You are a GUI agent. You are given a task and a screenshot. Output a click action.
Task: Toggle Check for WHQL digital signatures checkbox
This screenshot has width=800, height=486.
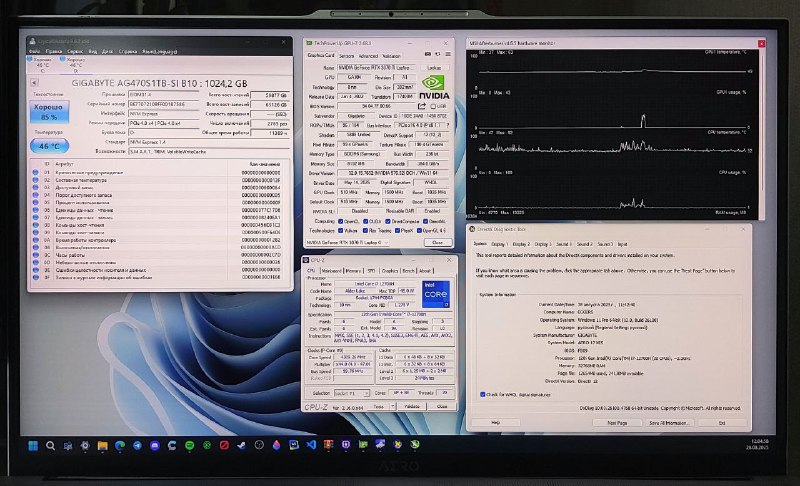483,394
